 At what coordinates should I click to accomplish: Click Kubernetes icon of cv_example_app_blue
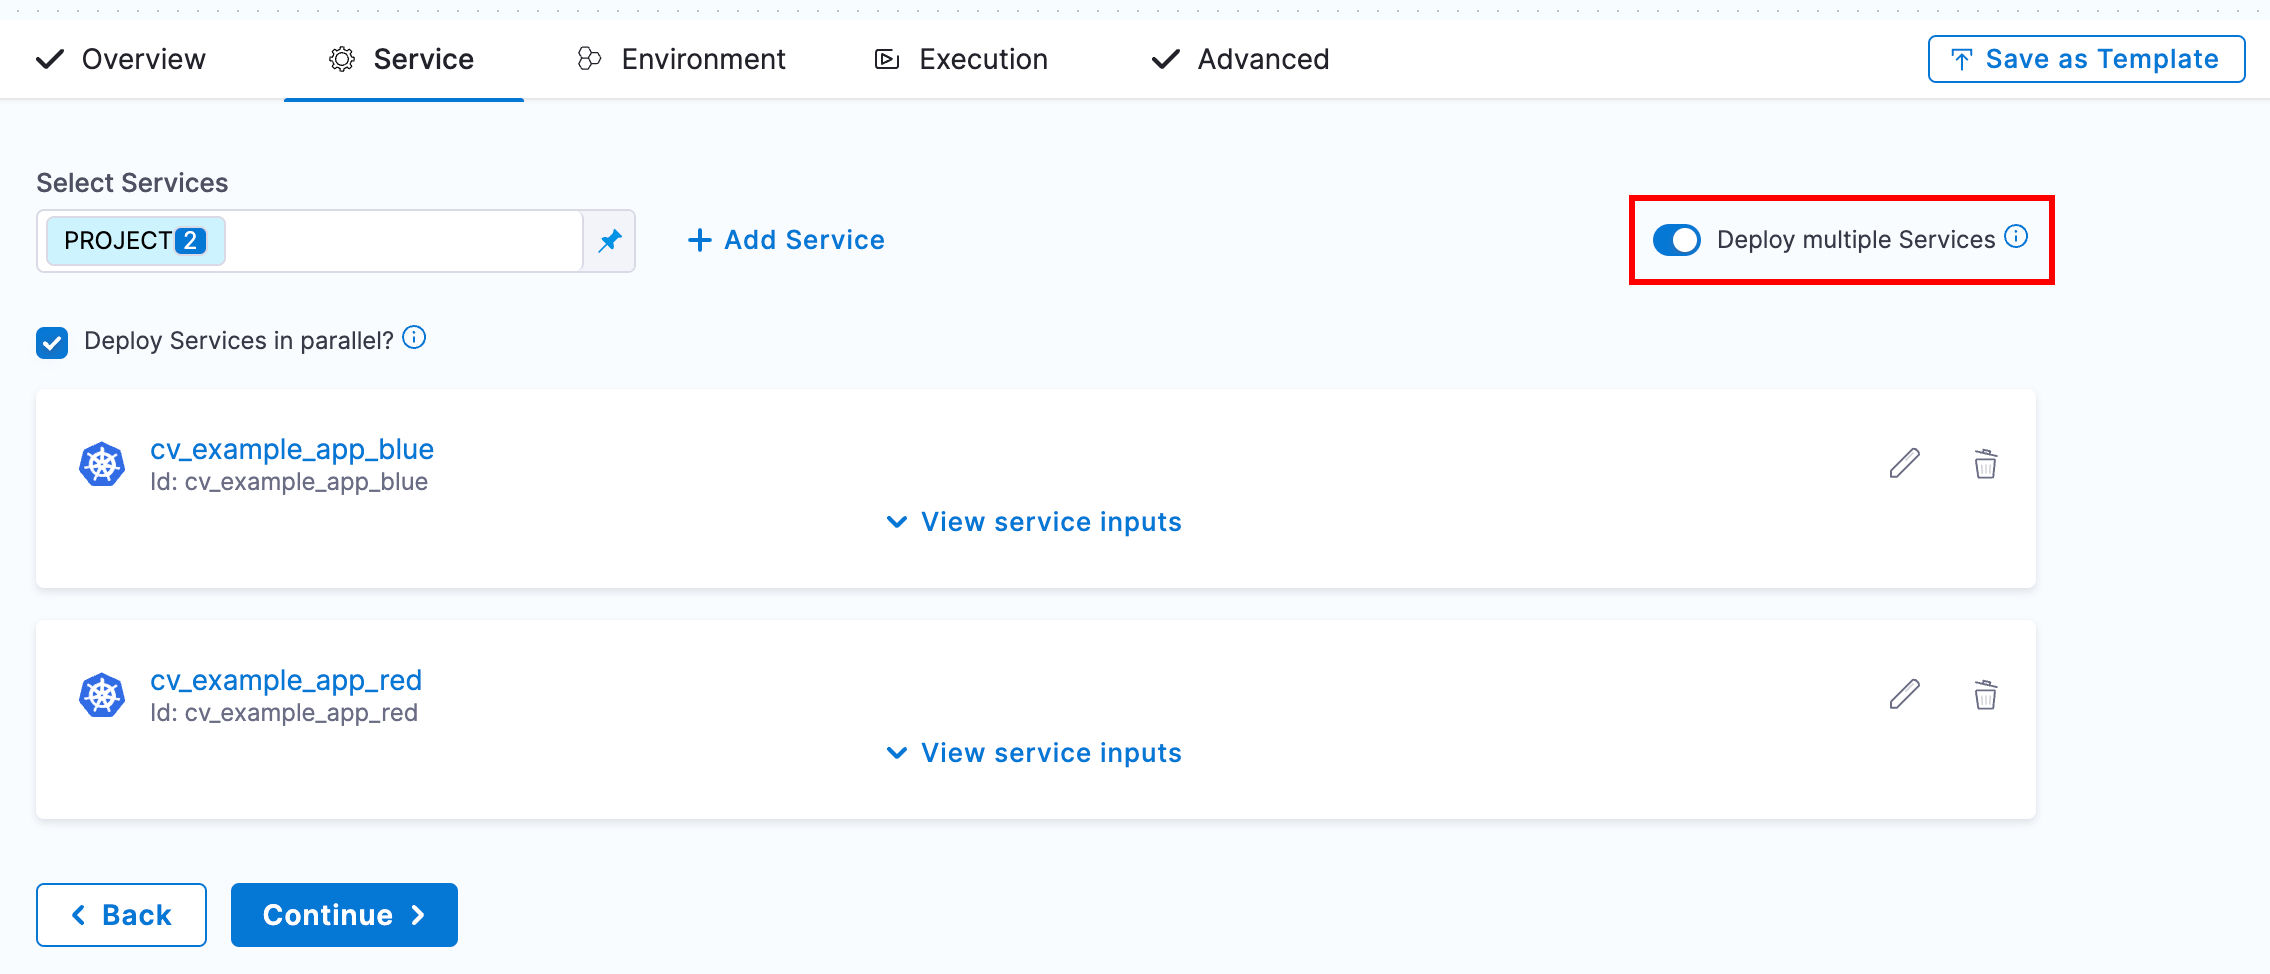102,465
